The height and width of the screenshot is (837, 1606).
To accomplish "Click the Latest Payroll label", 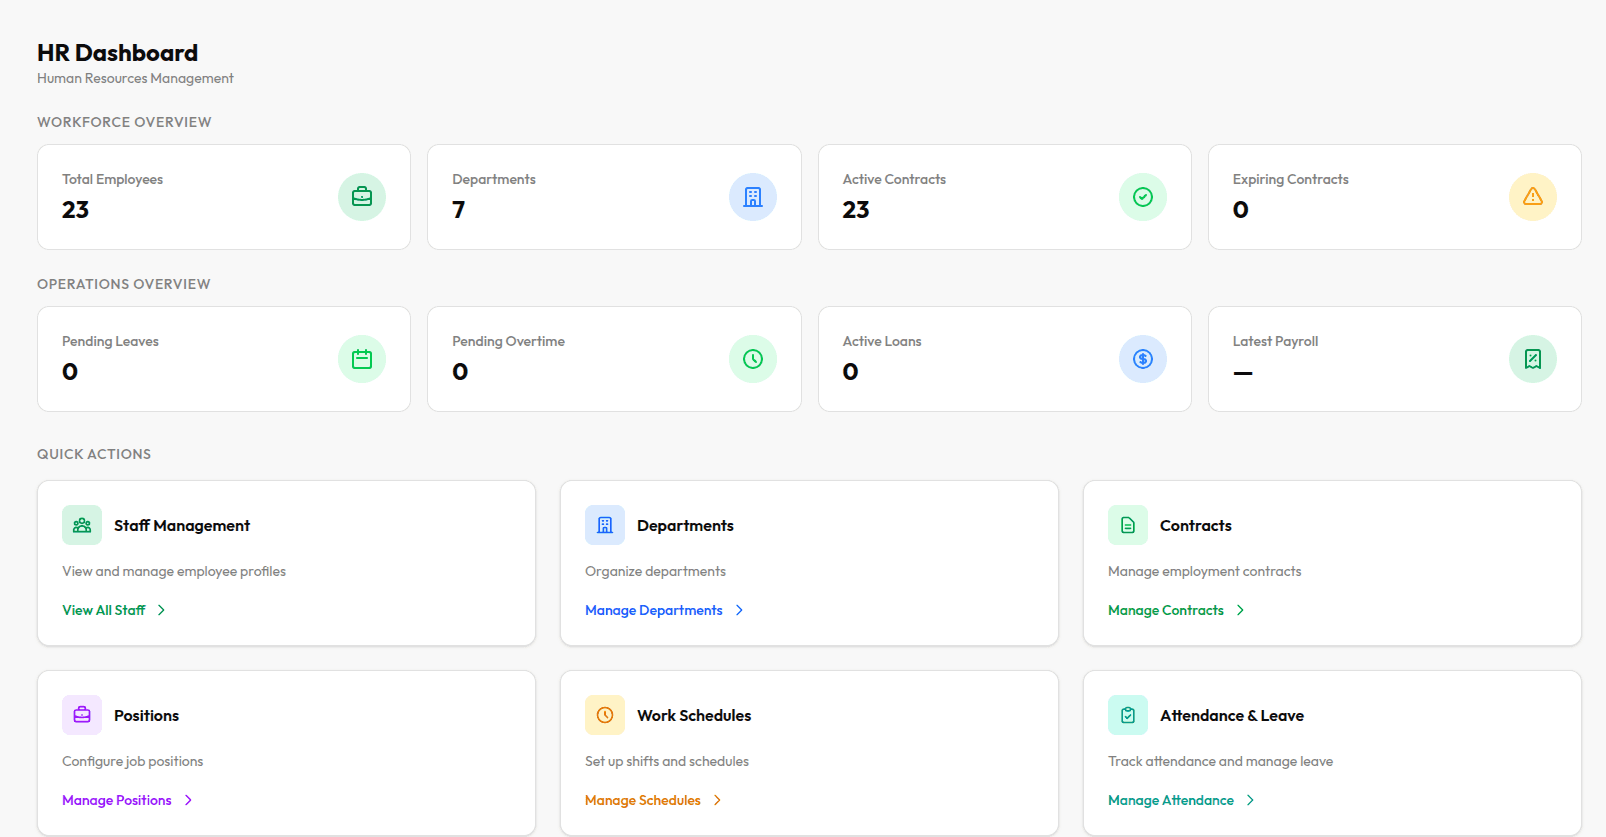I will pos(1275,341).
